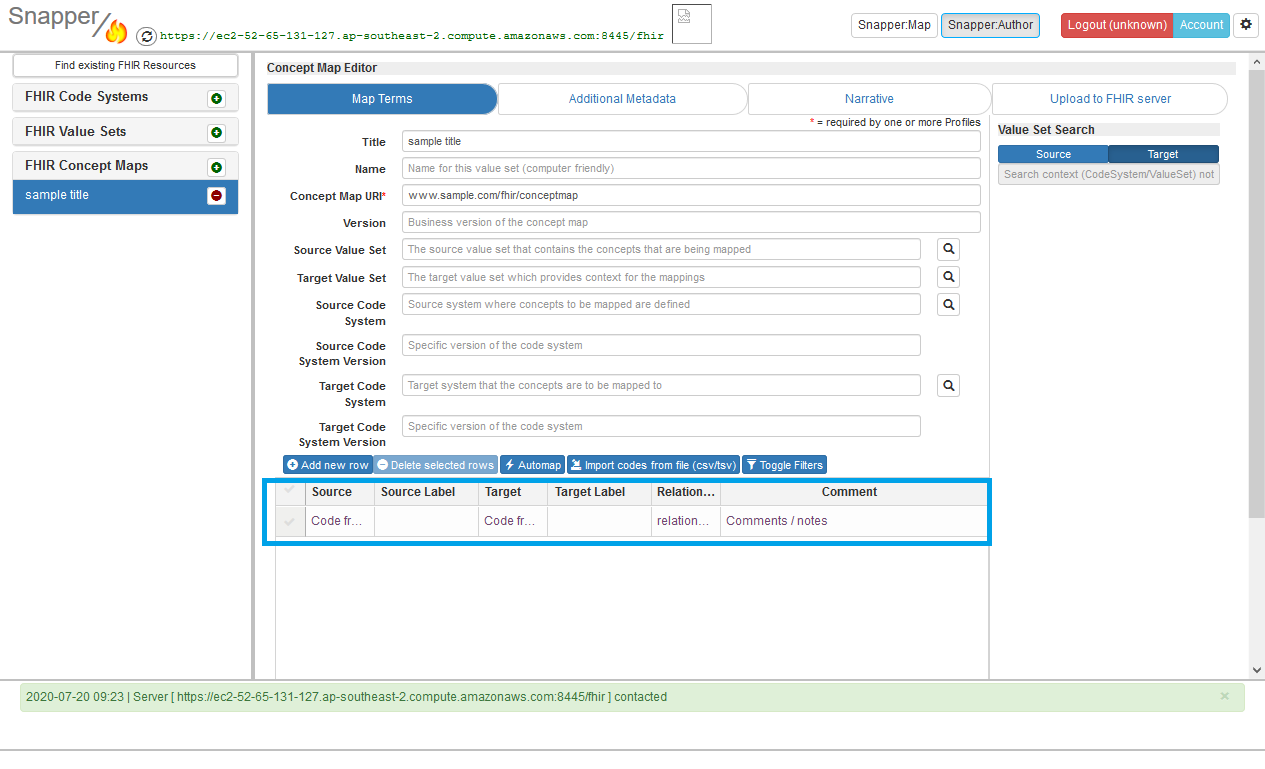Switch to Snapper:Author mode

pyautogui.click(x=990, y=25)
